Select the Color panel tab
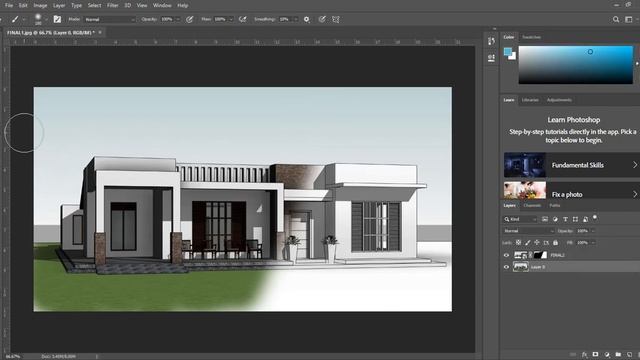 point(509,37)
